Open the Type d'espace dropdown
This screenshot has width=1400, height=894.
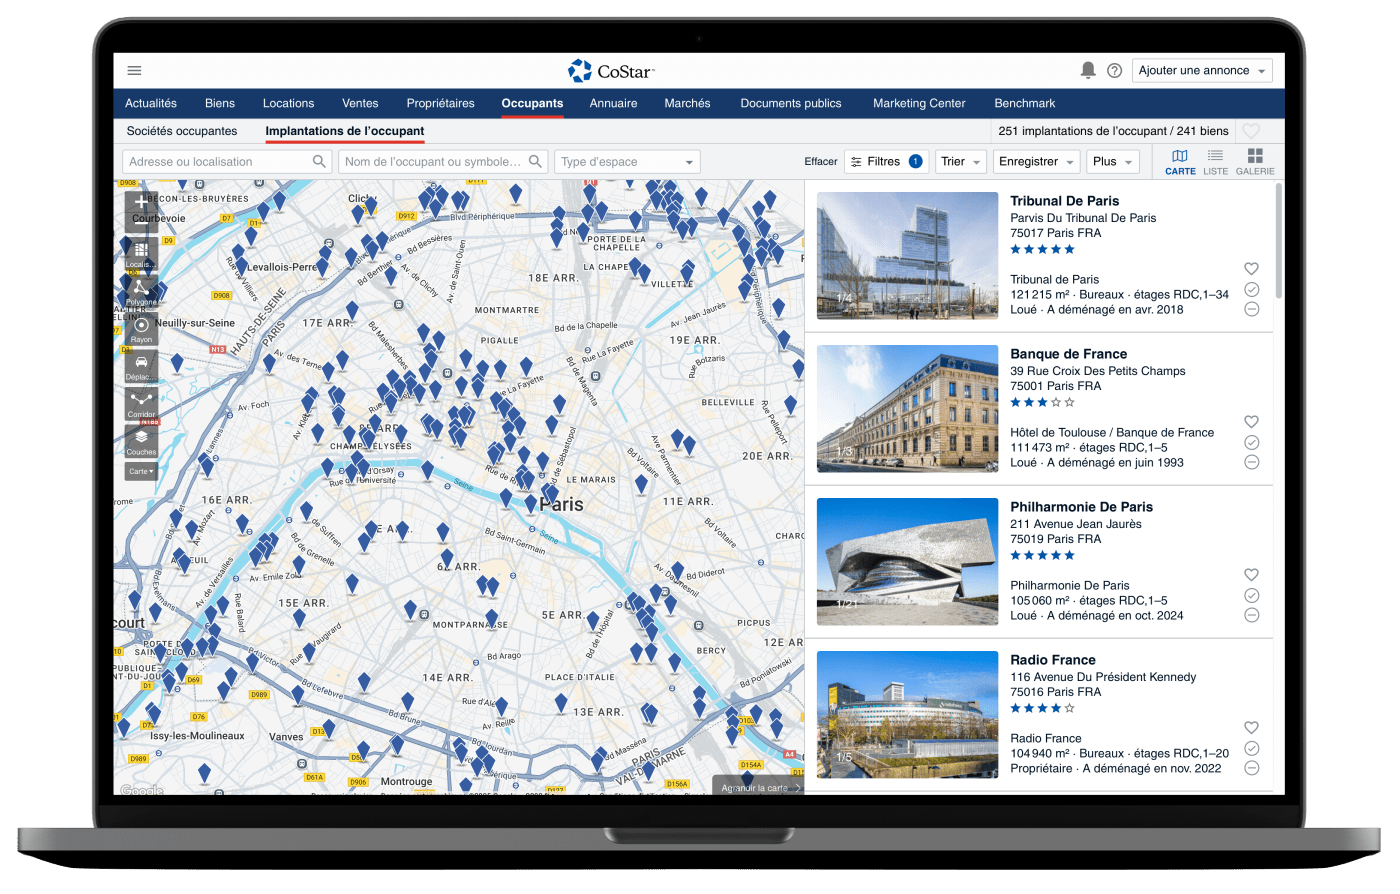(627, 162)
